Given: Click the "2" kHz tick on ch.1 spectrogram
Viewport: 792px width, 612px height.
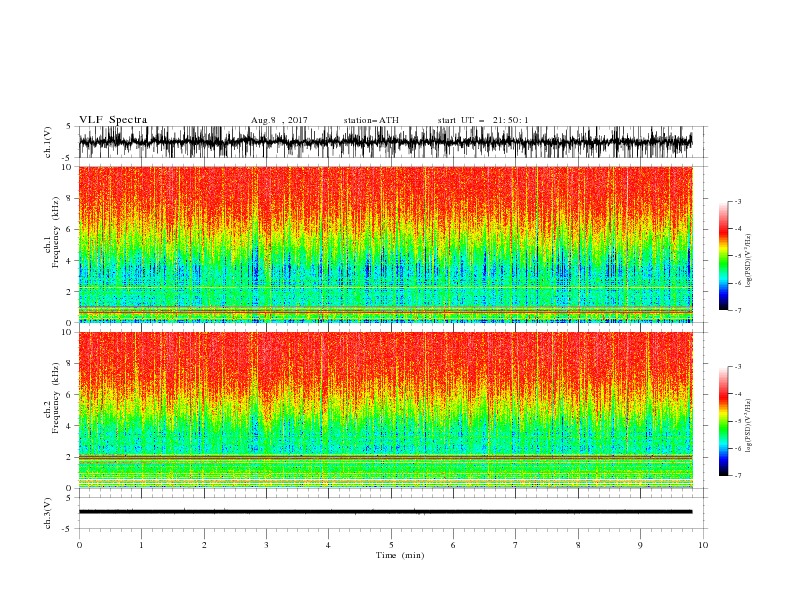Looking at the screenshot, I should tap(69, 292).
